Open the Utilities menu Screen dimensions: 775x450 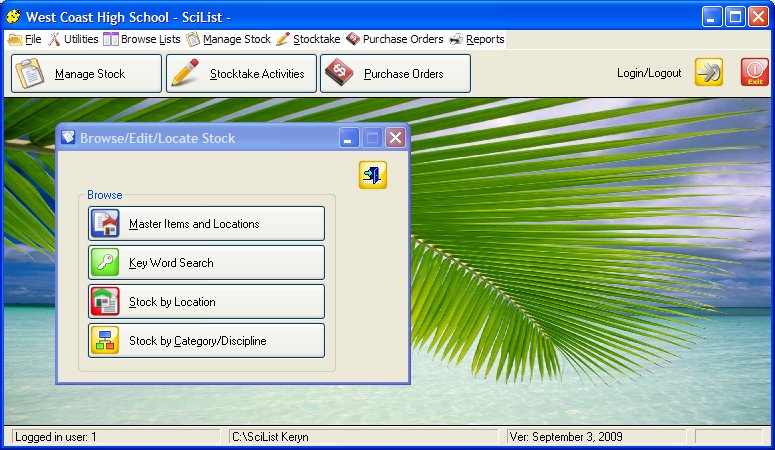coord(73,40)
